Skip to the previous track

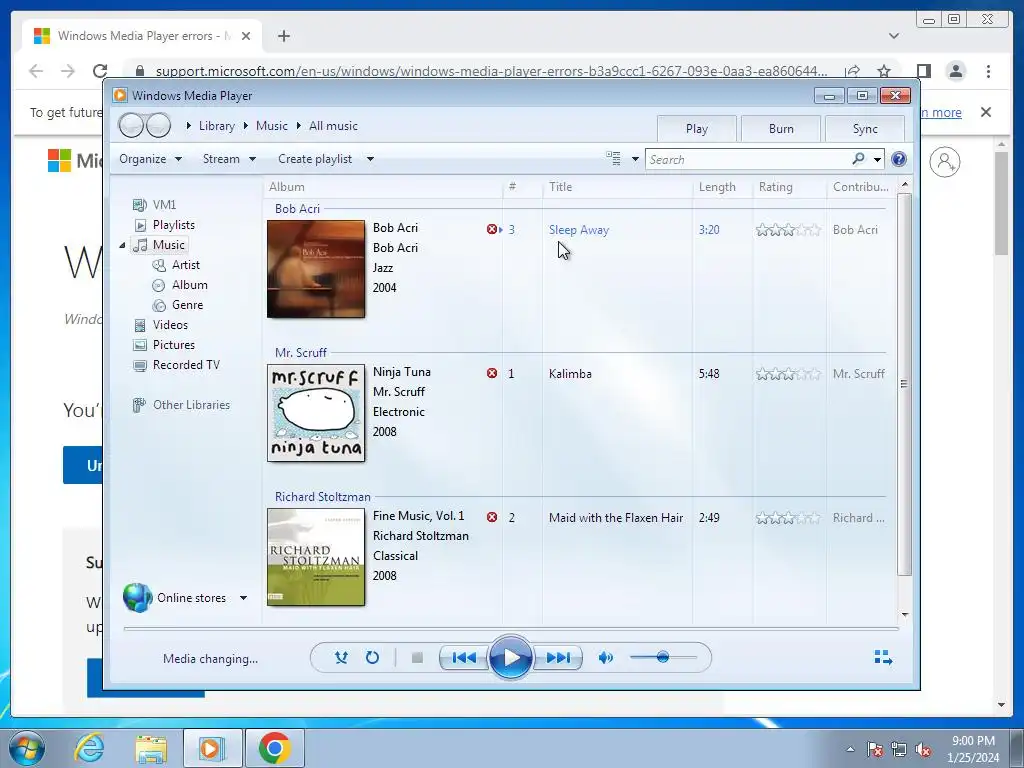tap(464, 658)
